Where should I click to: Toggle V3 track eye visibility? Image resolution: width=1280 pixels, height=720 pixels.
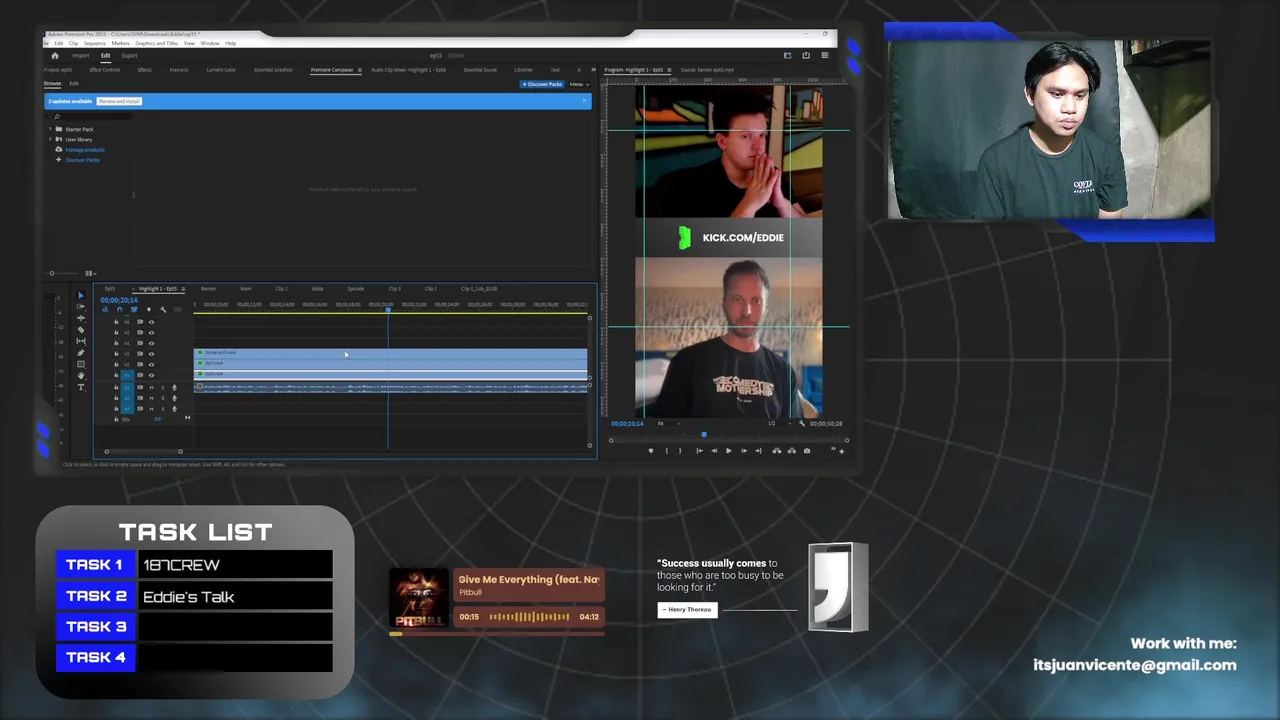[x=151, y=354]
